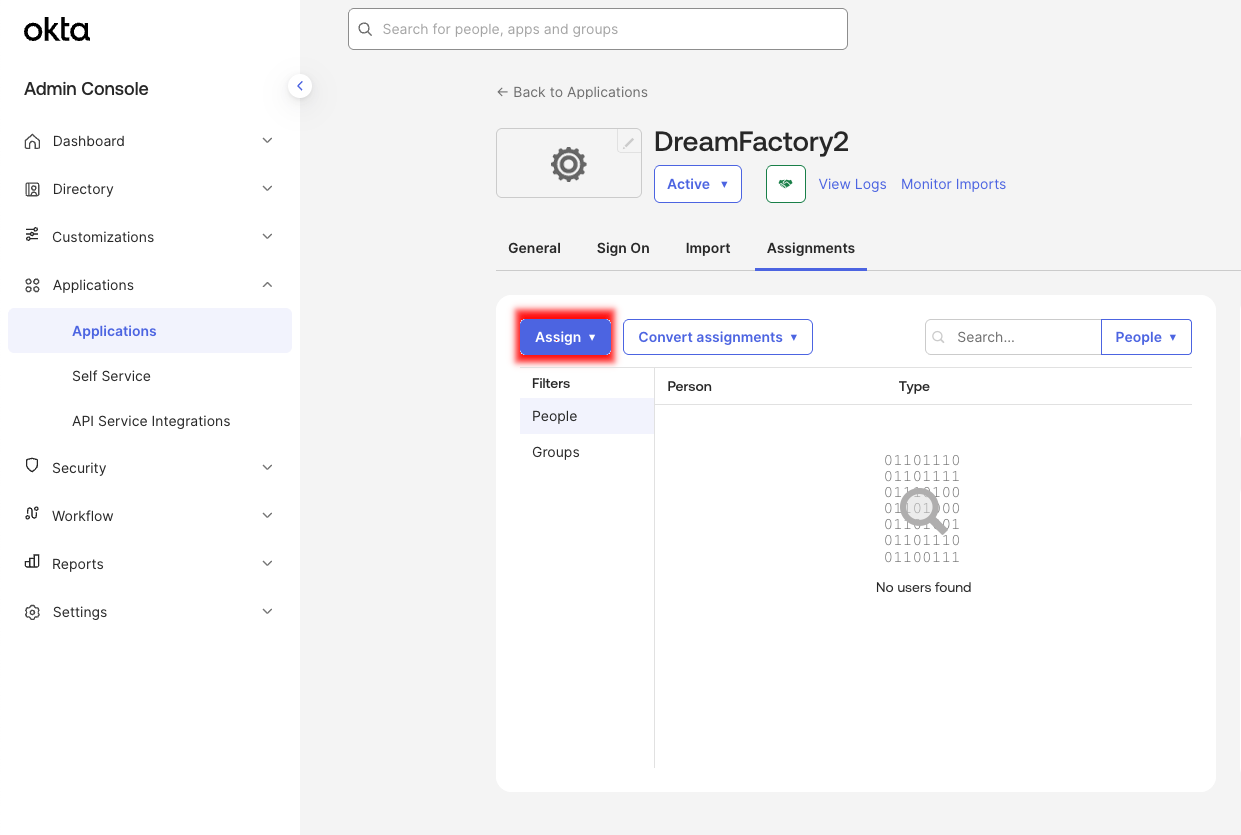Open Customizations from the sidebar icon
This screenshot has width=1241, height=835.
click(31, 237)
